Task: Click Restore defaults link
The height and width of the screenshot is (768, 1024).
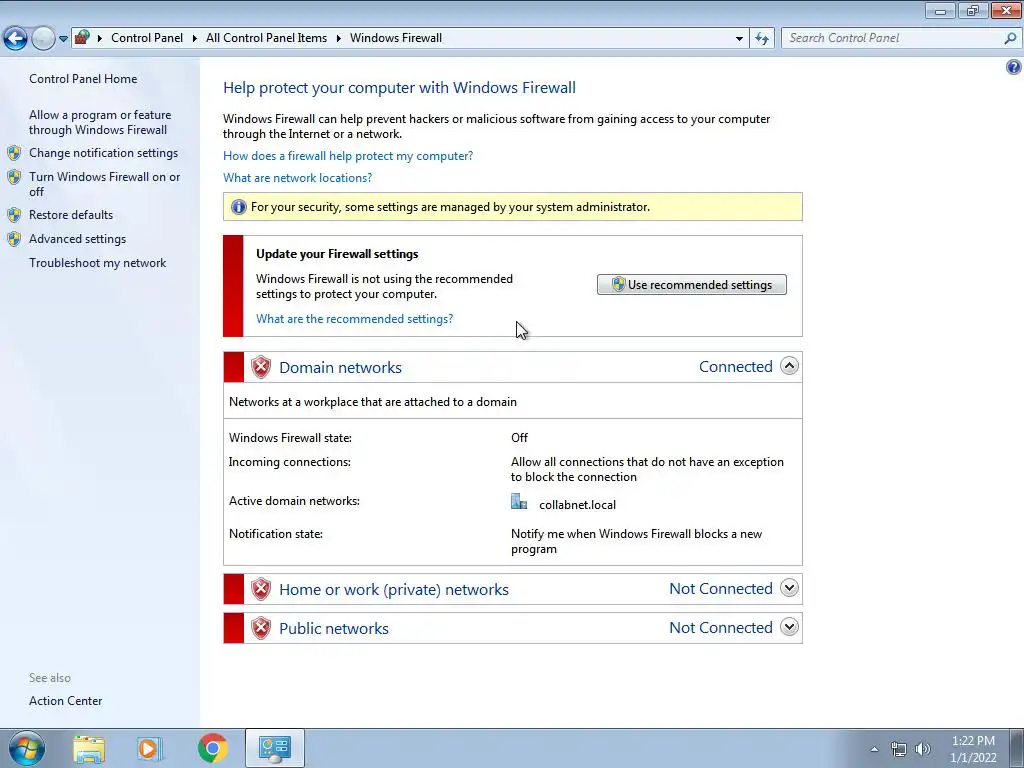Action: (71, 215)
